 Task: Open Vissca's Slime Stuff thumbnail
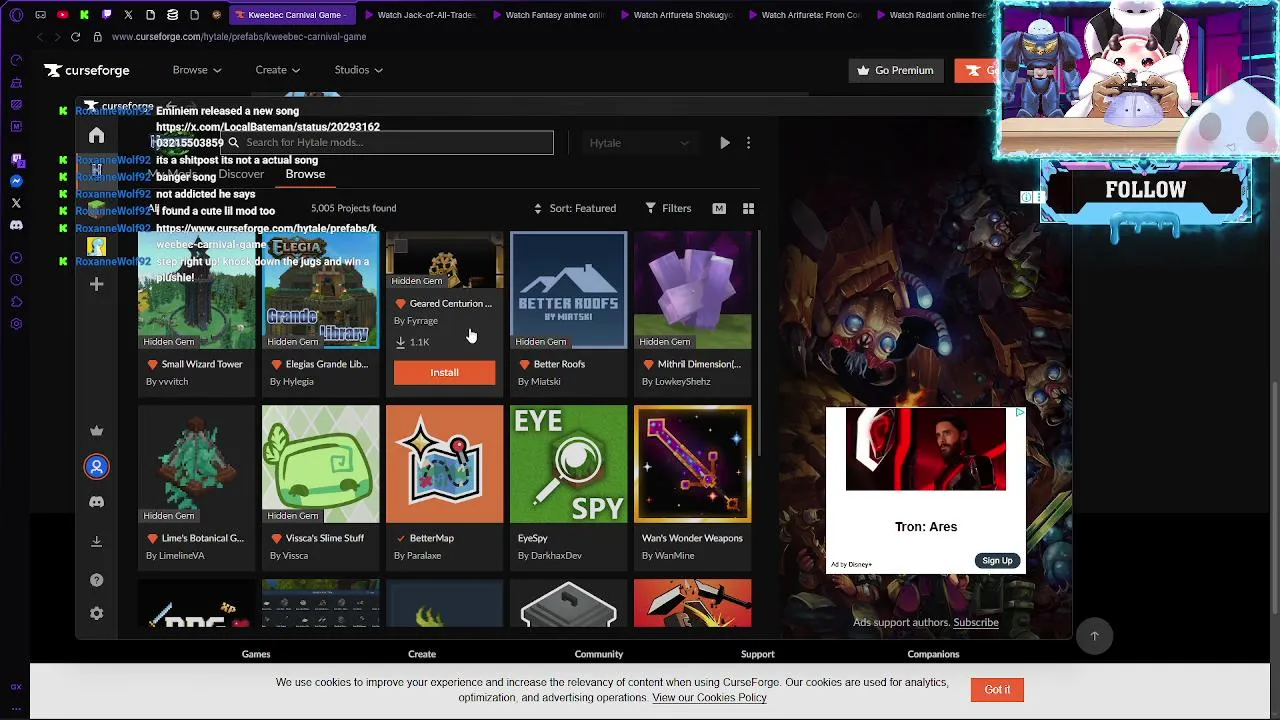coord(320,464)
